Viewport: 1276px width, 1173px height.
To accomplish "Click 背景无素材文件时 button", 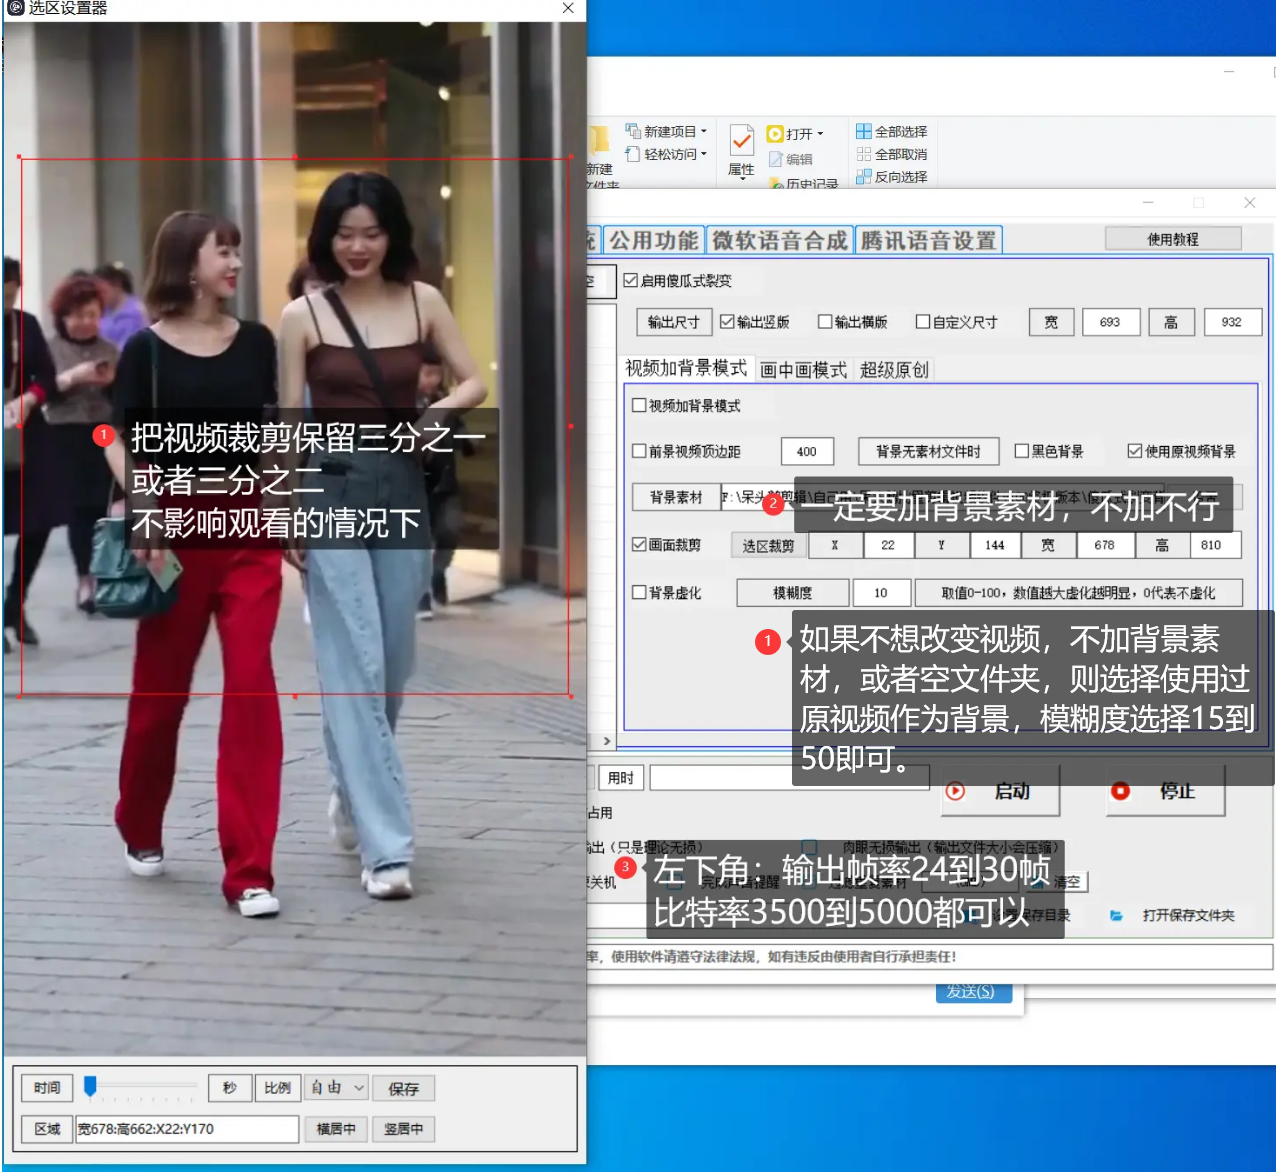I will 929,451.
